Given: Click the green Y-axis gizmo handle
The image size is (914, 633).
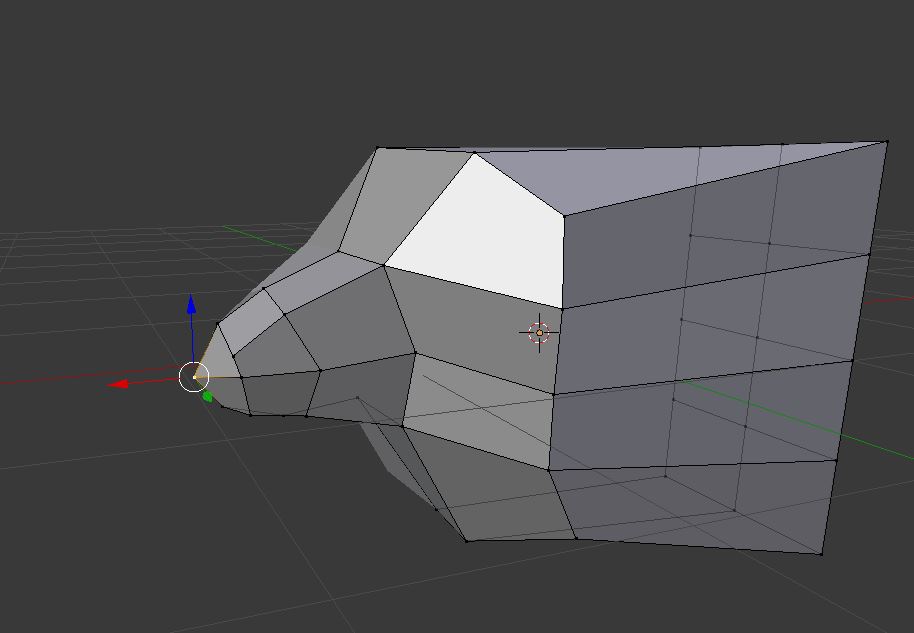Looking at the screenshot, I should (206, 397).
